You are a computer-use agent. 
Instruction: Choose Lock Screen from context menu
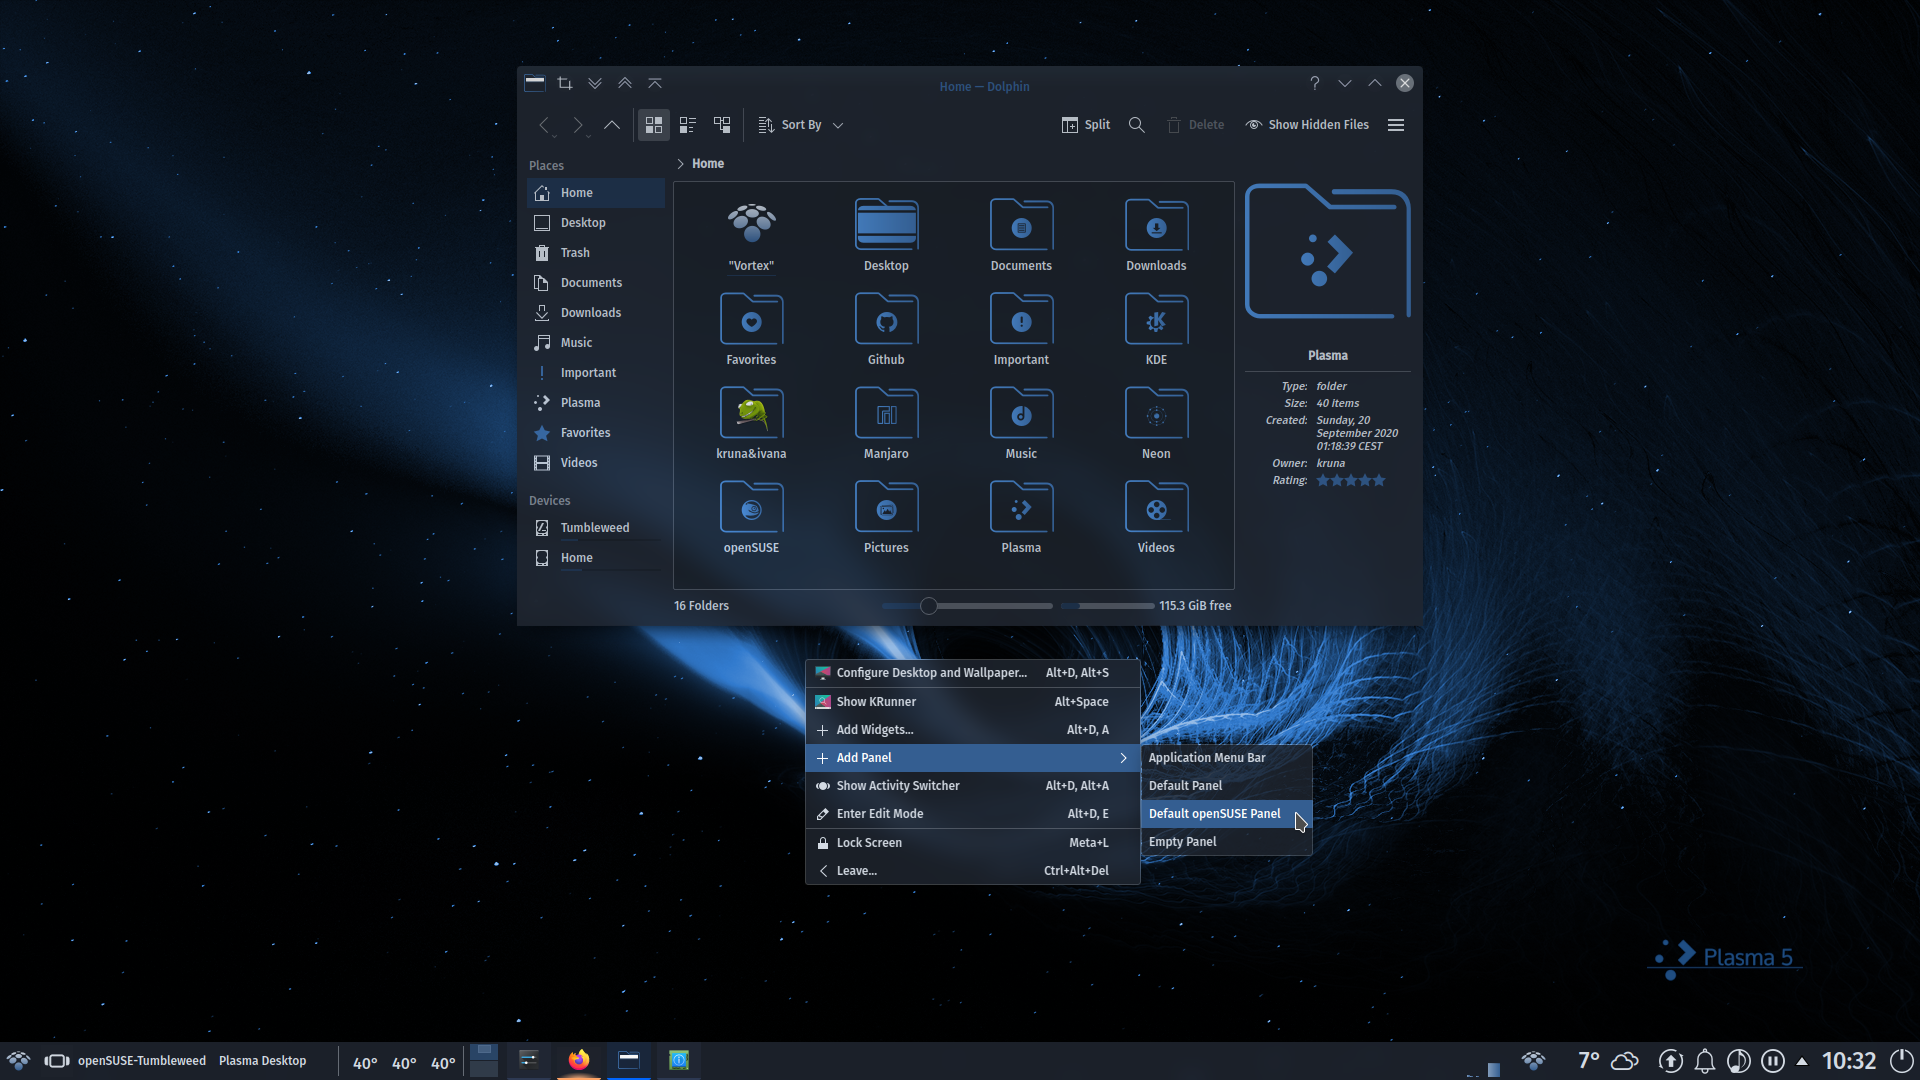coord(972,843)
